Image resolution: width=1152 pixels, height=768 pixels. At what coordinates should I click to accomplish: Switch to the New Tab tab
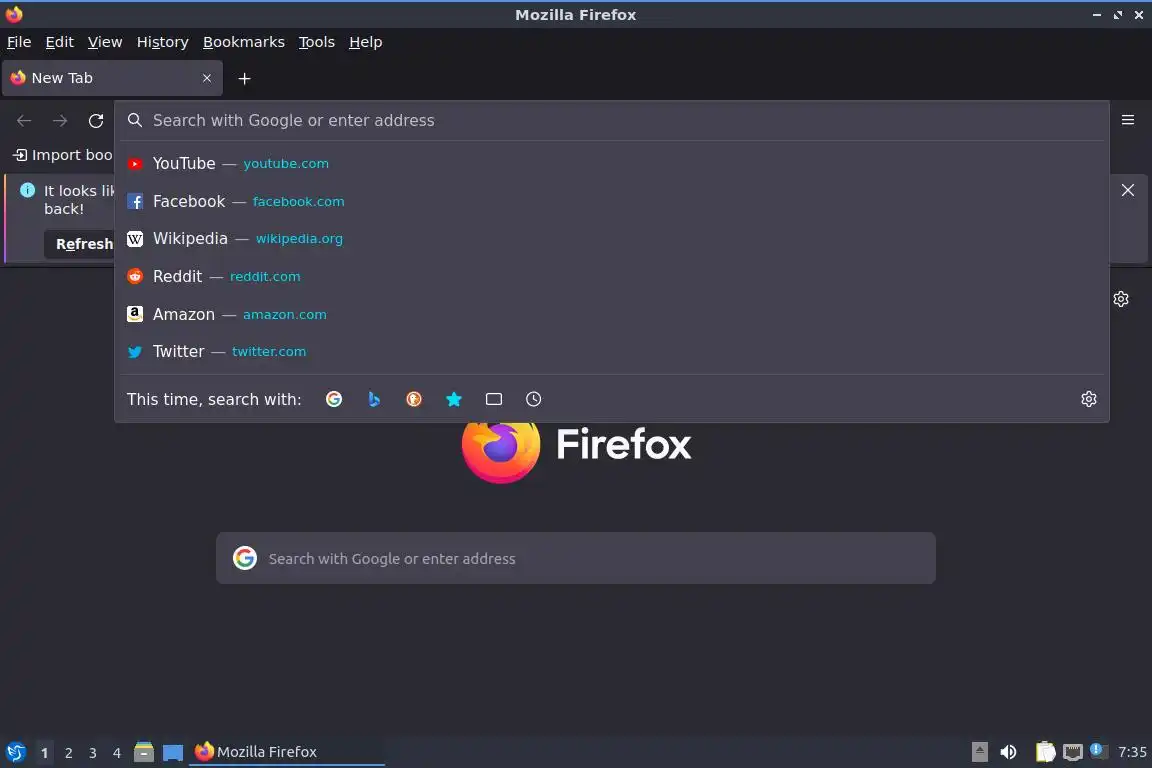pos(112,78)
